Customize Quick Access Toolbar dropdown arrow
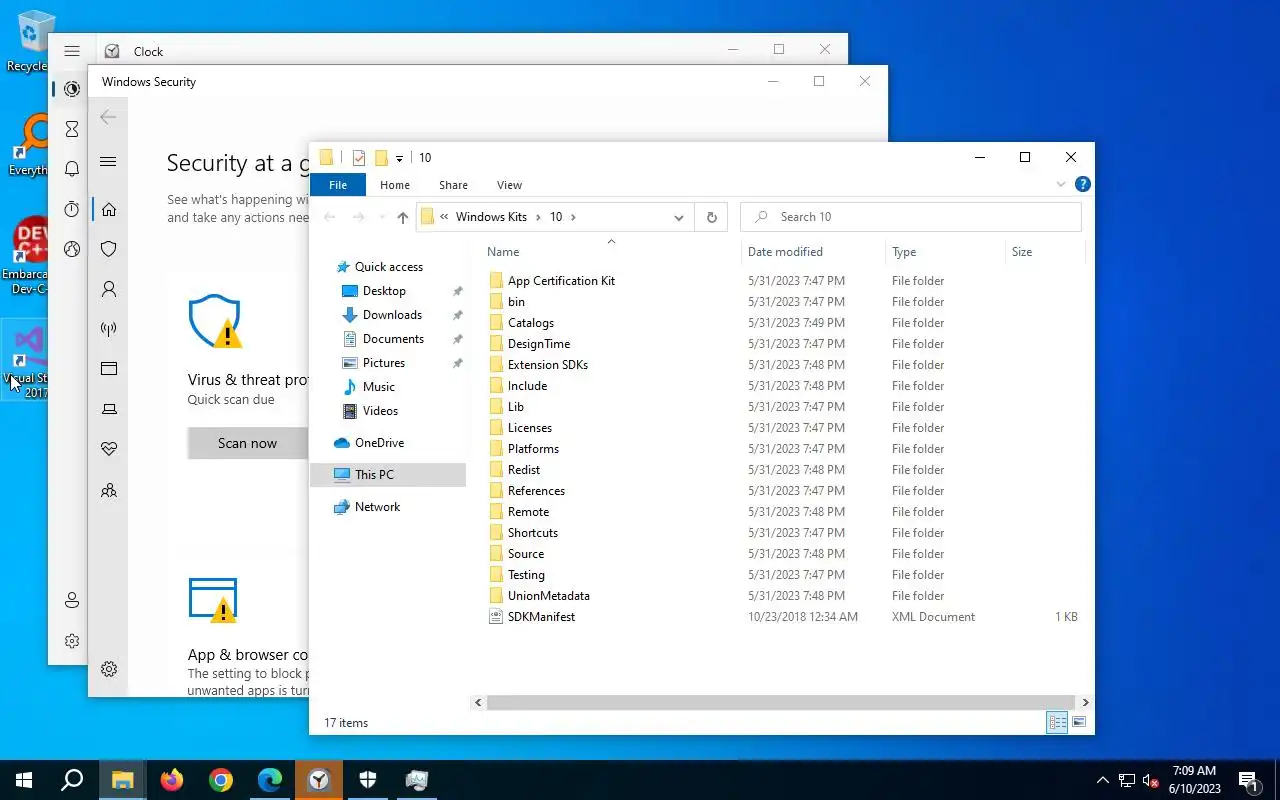This screenshot has width=1280, height=800. (399, 158)
